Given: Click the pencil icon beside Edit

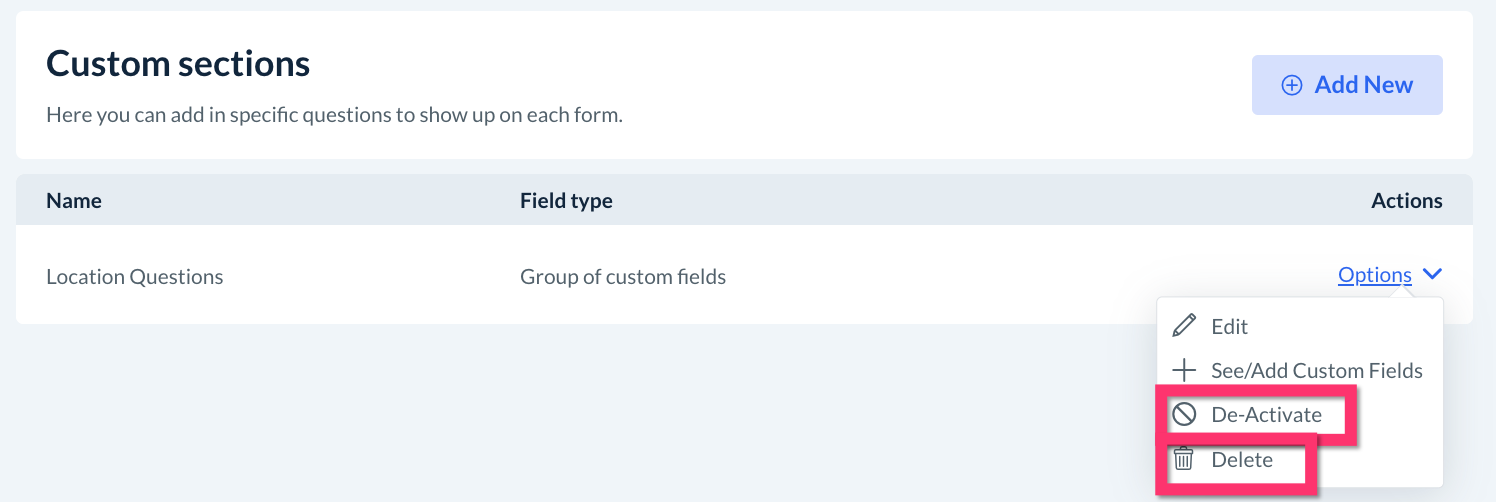Looking at the screenshot, I should click(x=1184, y=326).
